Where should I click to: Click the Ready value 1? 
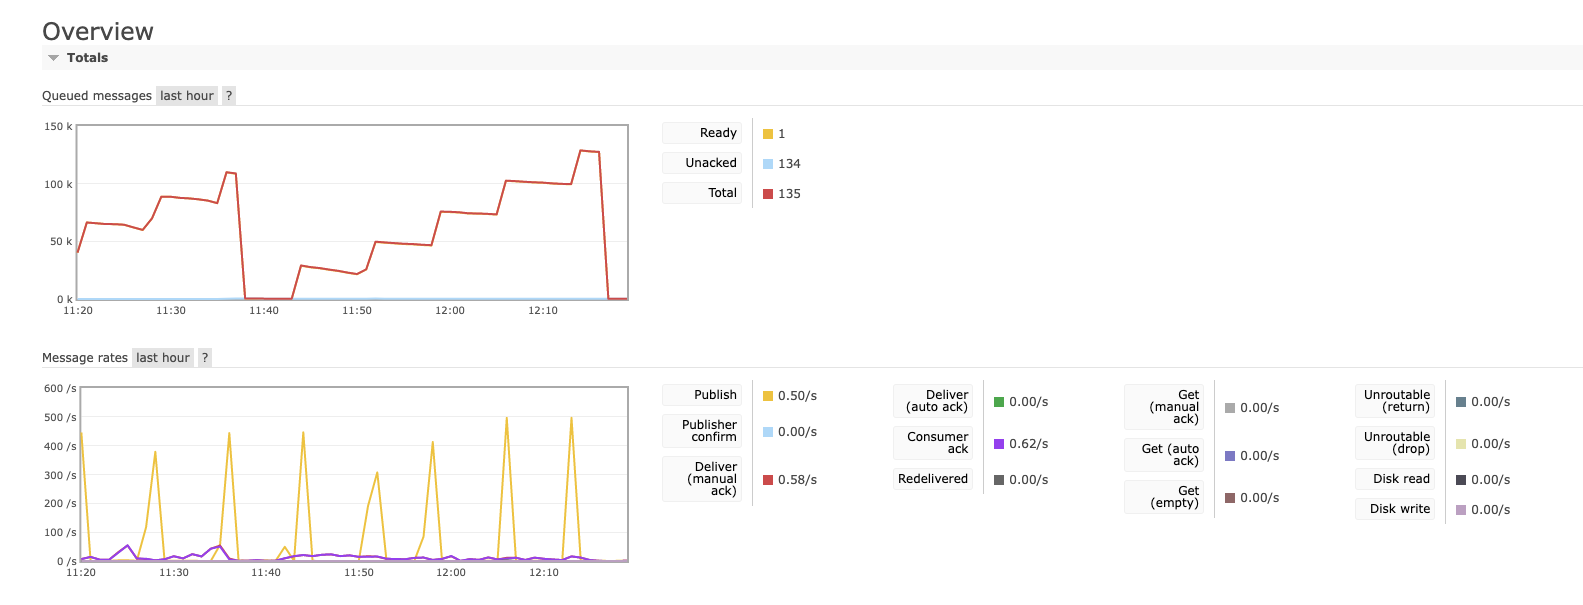782,134
